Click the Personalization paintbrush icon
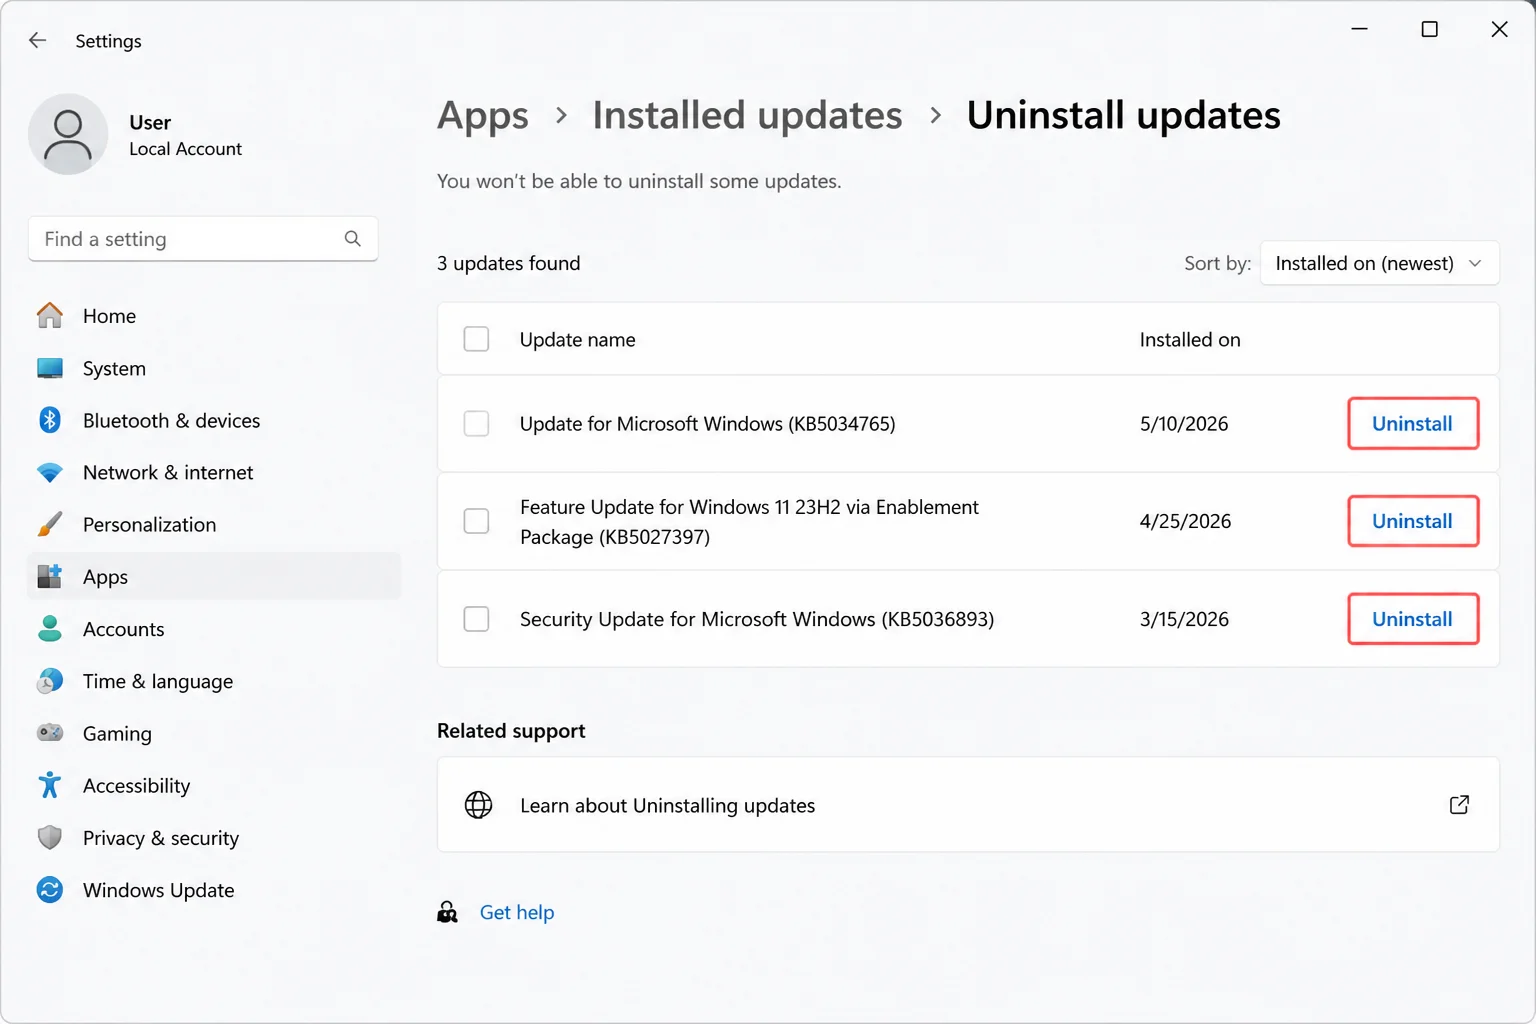Screen dimensions: 1536x1024 pyautogui.click(x=50, y=524)
